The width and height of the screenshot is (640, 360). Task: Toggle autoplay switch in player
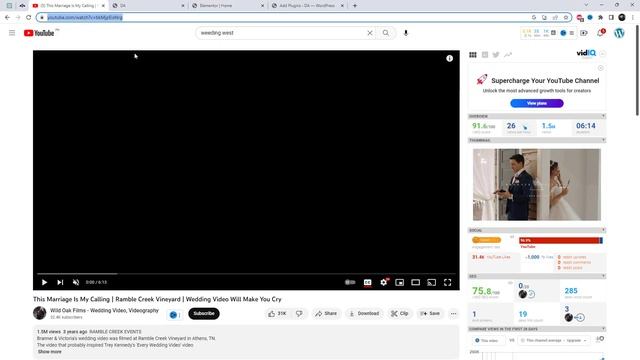point(350,282)
